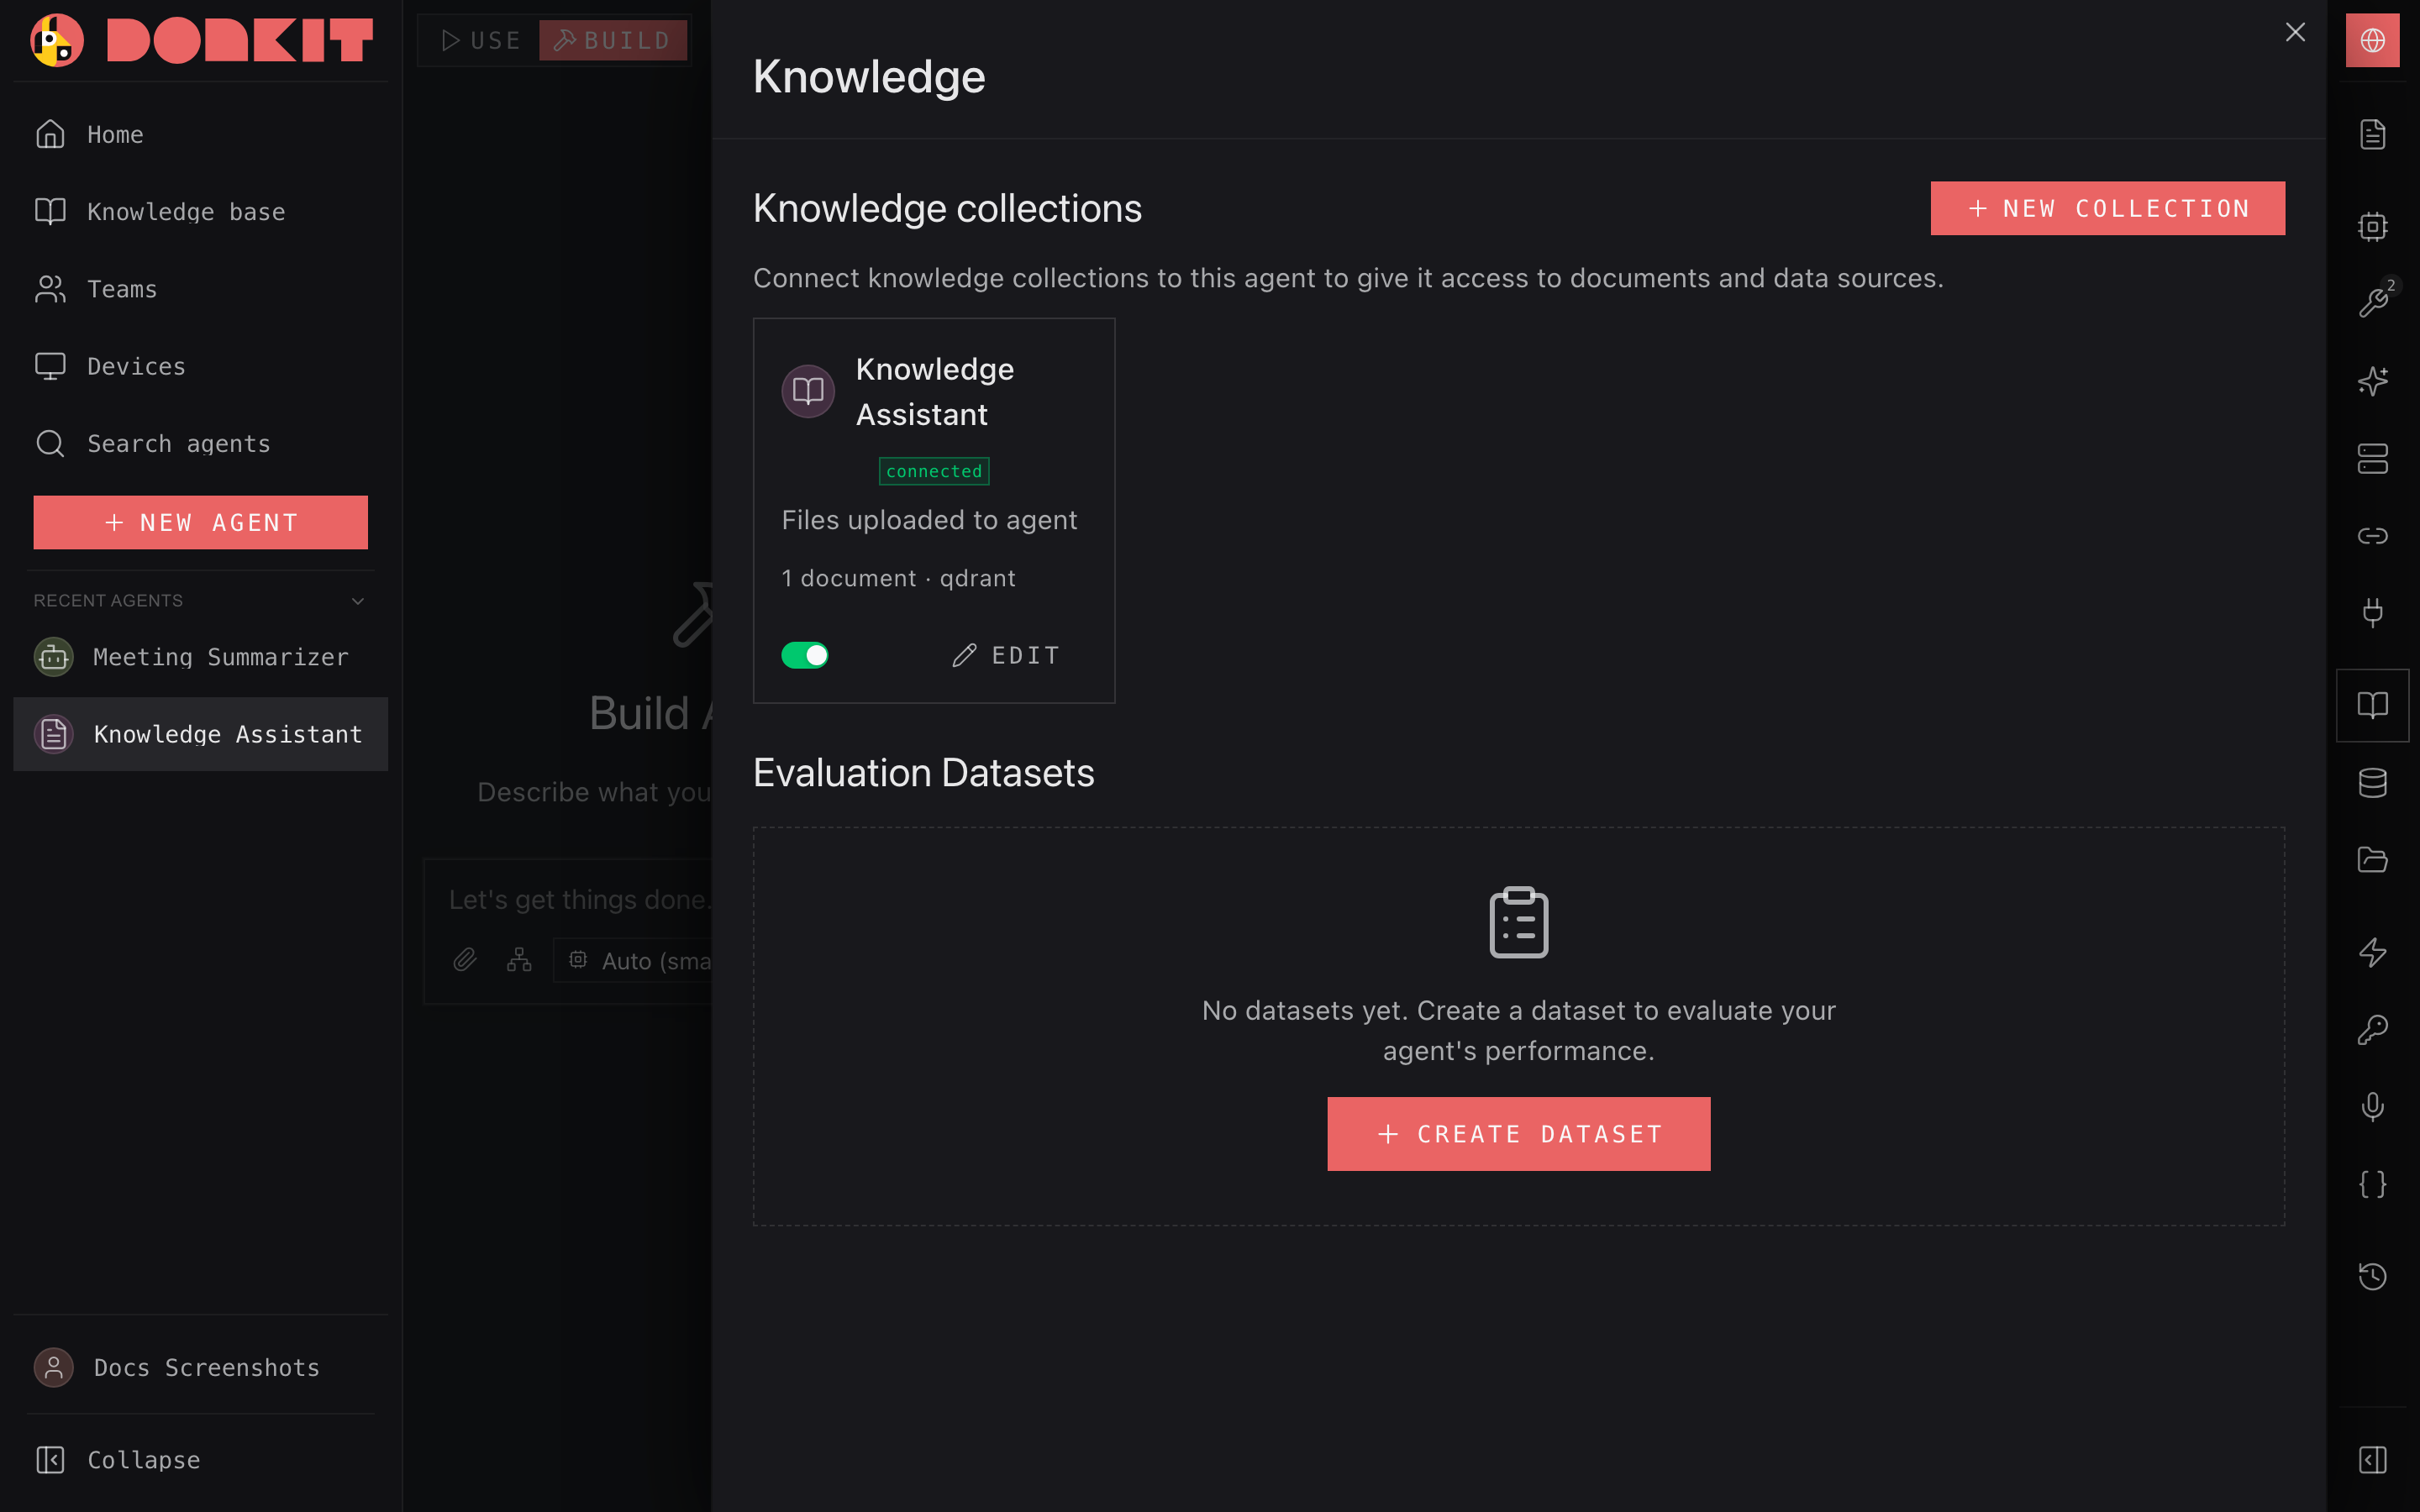Edit the Knowledge Assistant collection
2420x1512 pixels.
pos(1005,655)
